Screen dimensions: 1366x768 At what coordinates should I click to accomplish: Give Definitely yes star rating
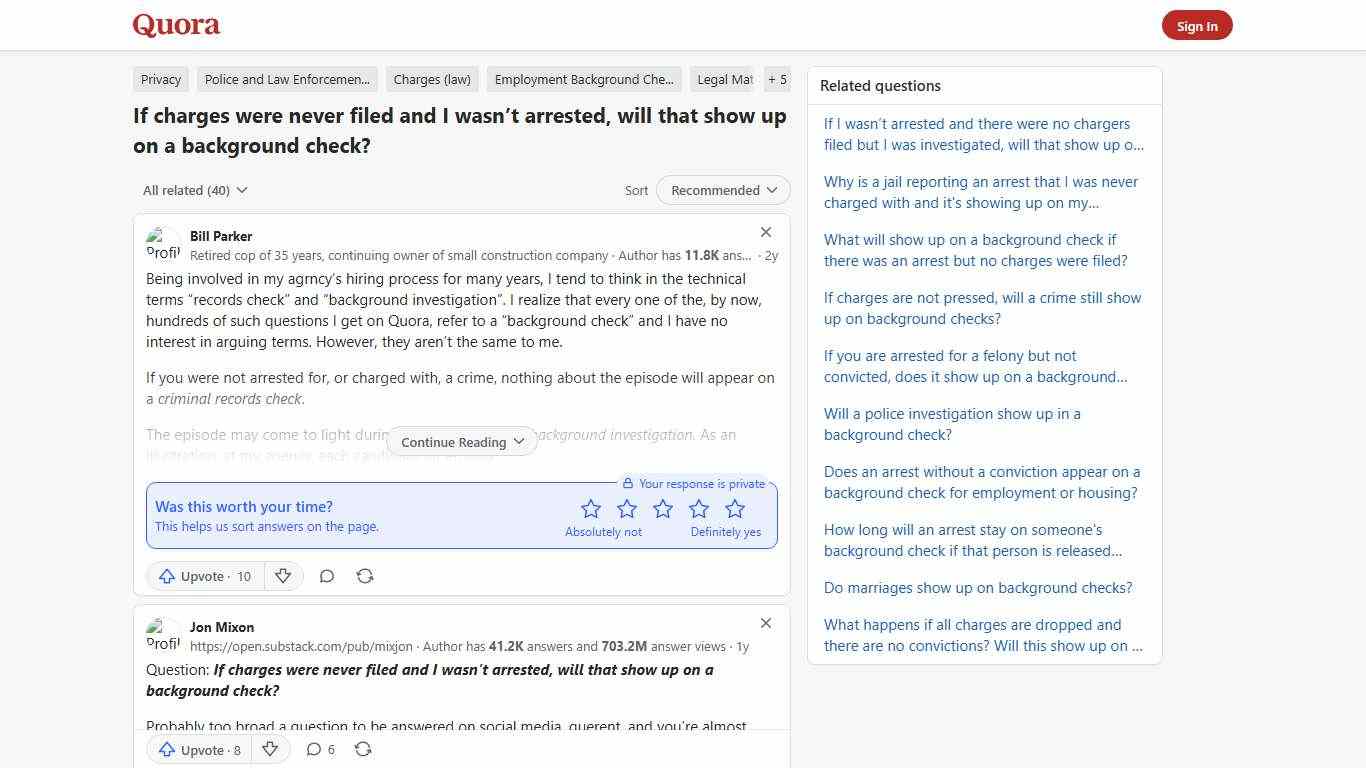735,509
